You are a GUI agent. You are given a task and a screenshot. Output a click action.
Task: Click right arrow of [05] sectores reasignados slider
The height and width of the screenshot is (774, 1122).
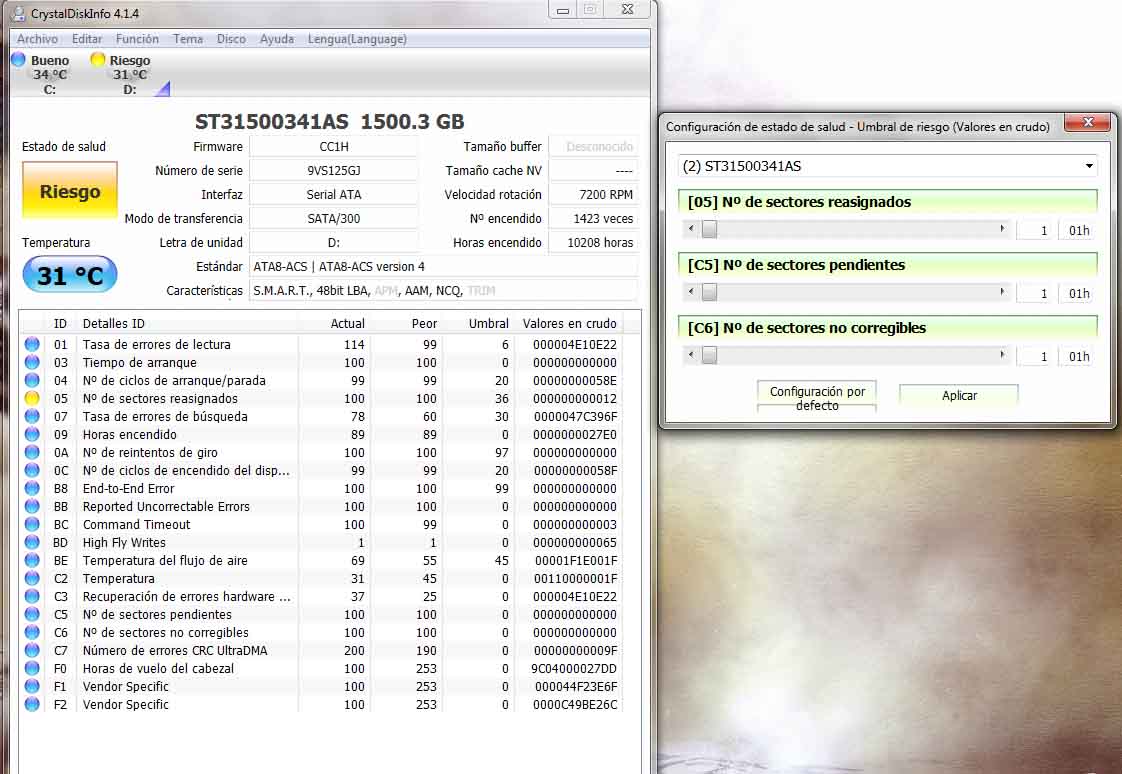1002,229
